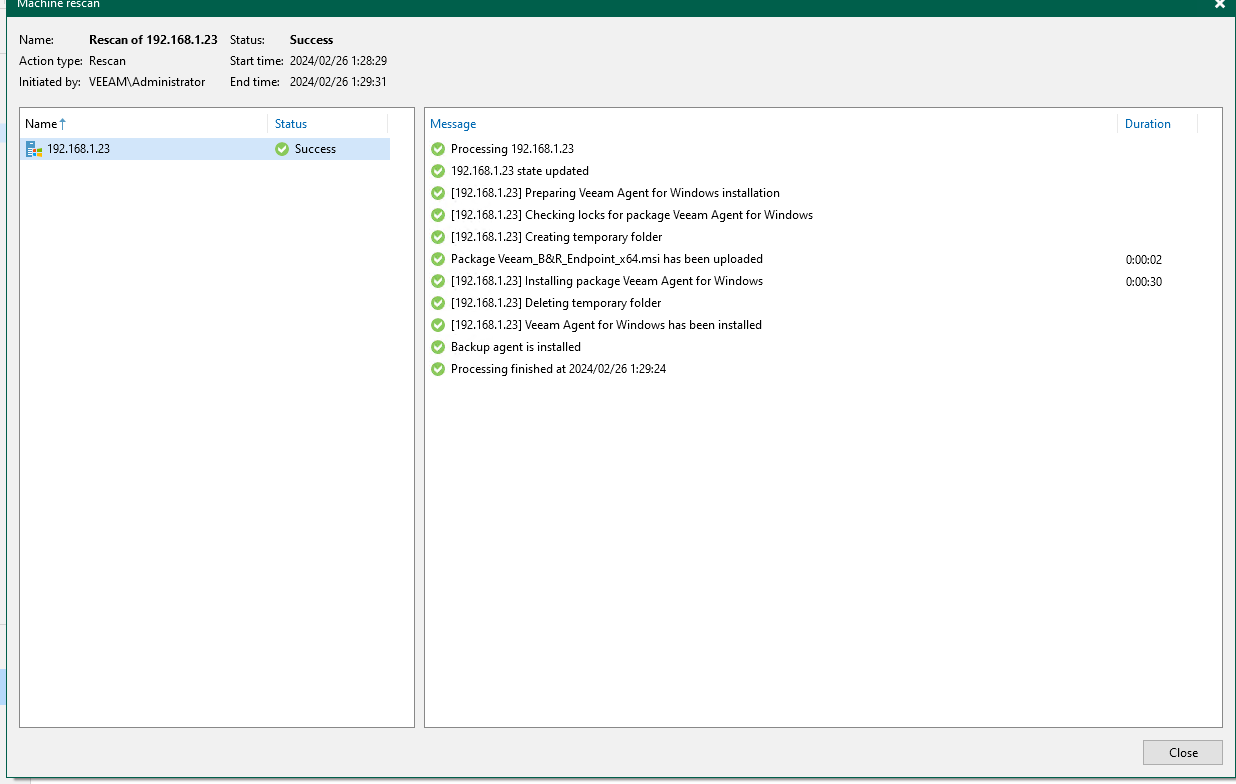Select the 192.168.1.23 machine row
This screenshot has height=784, width=1236.
click(x=205, y=149)
